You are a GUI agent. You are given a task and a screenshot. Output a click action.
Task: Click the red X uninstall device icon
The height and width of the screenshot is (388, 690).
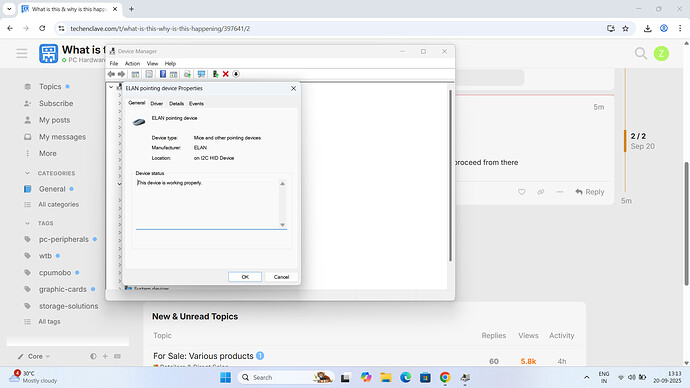pos(225,74)
